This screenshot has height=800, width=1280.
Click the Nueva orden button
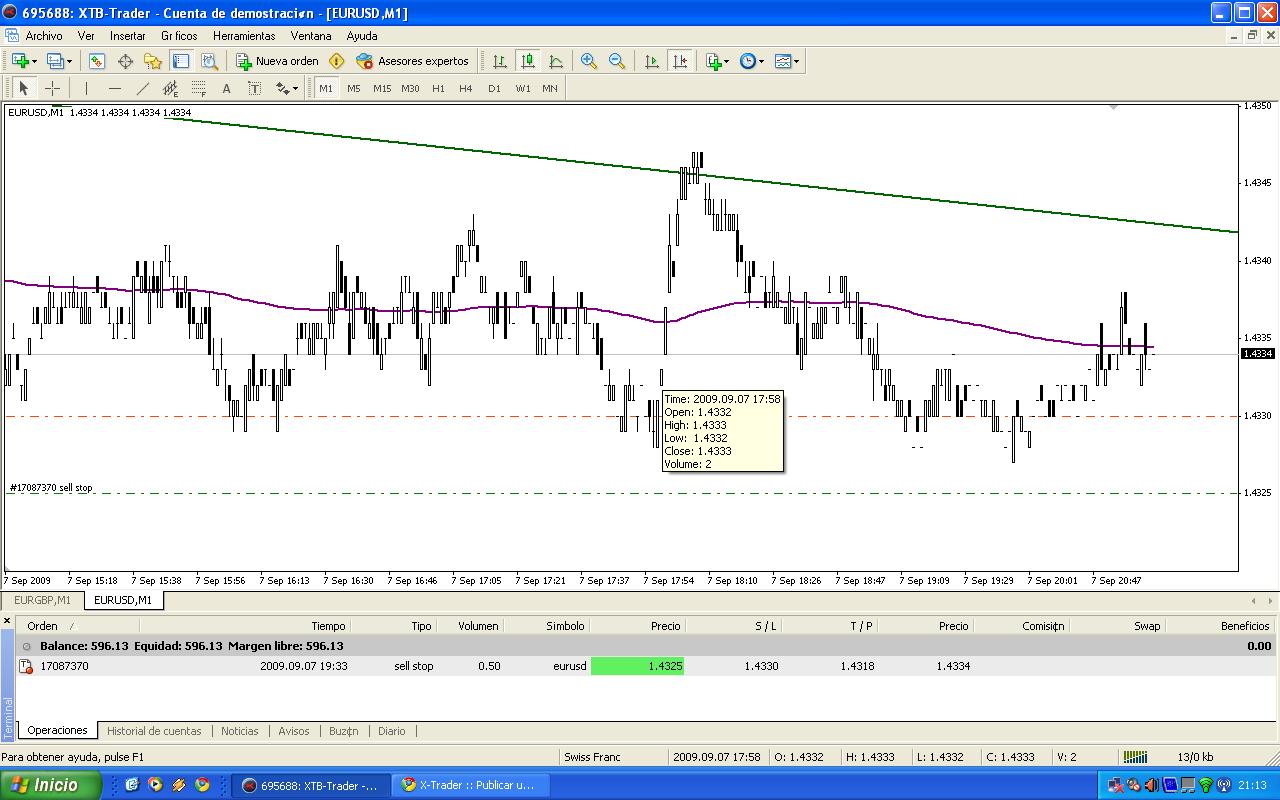click(x=277, y=61)
